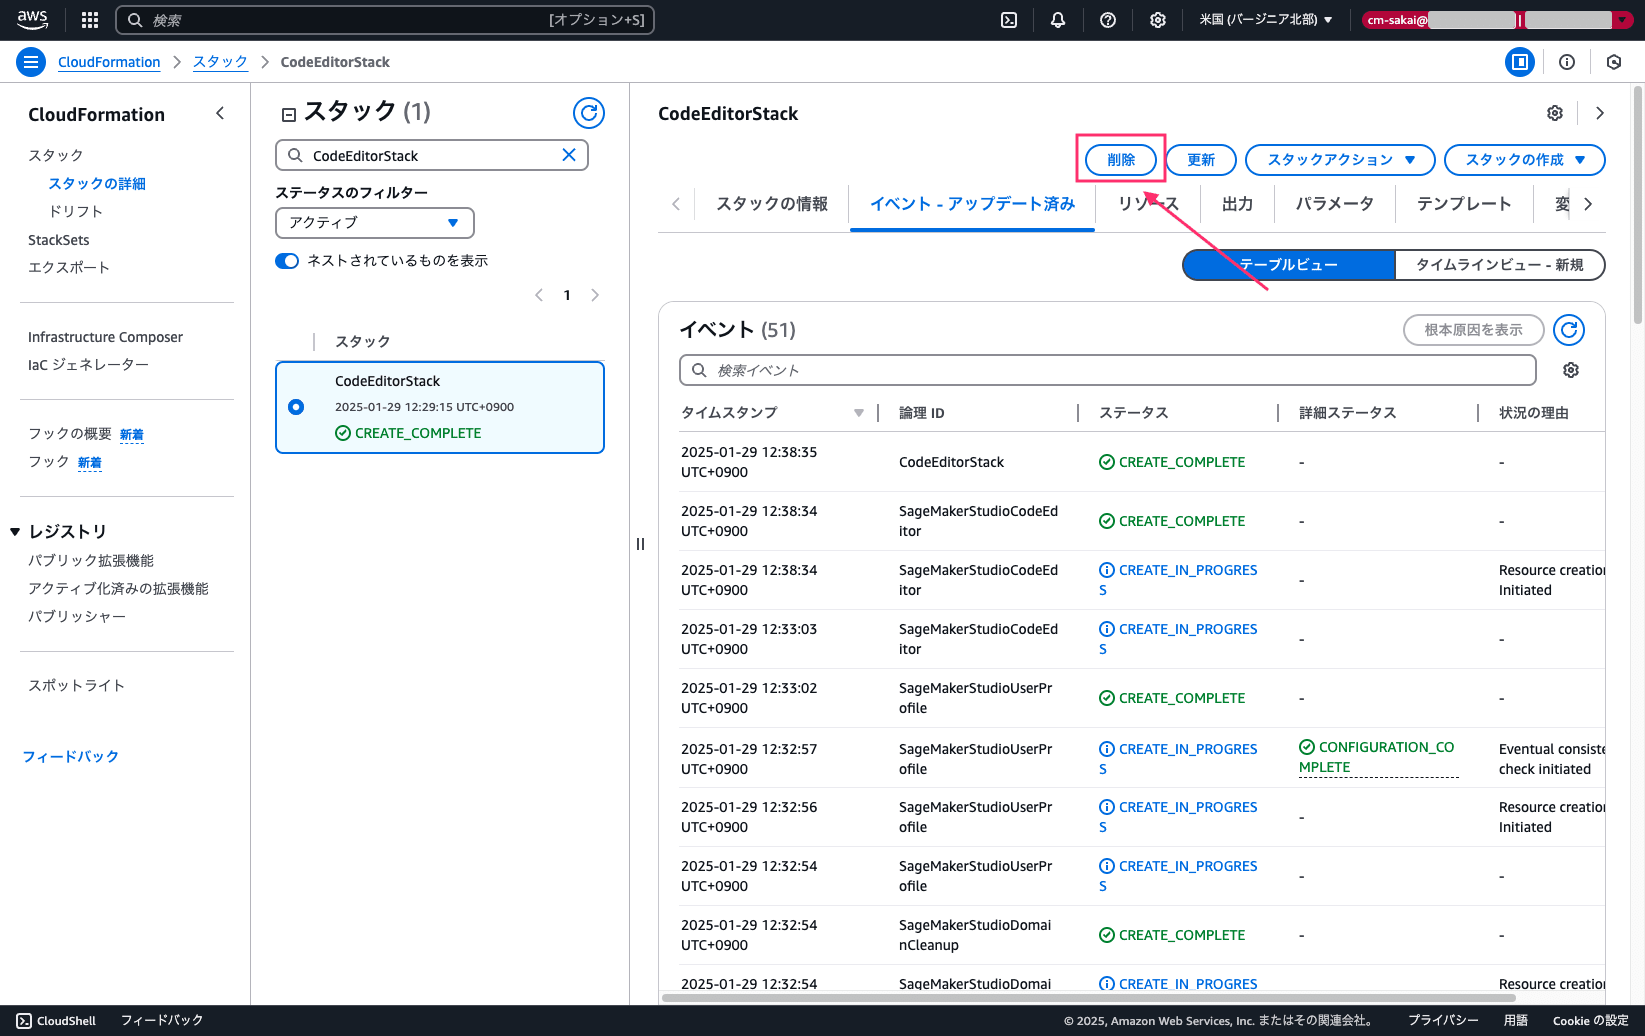Open the hexagon assistant icon in breadcrumb bar
The image size is (1645, 1036).
click(x=1614, y=62)
